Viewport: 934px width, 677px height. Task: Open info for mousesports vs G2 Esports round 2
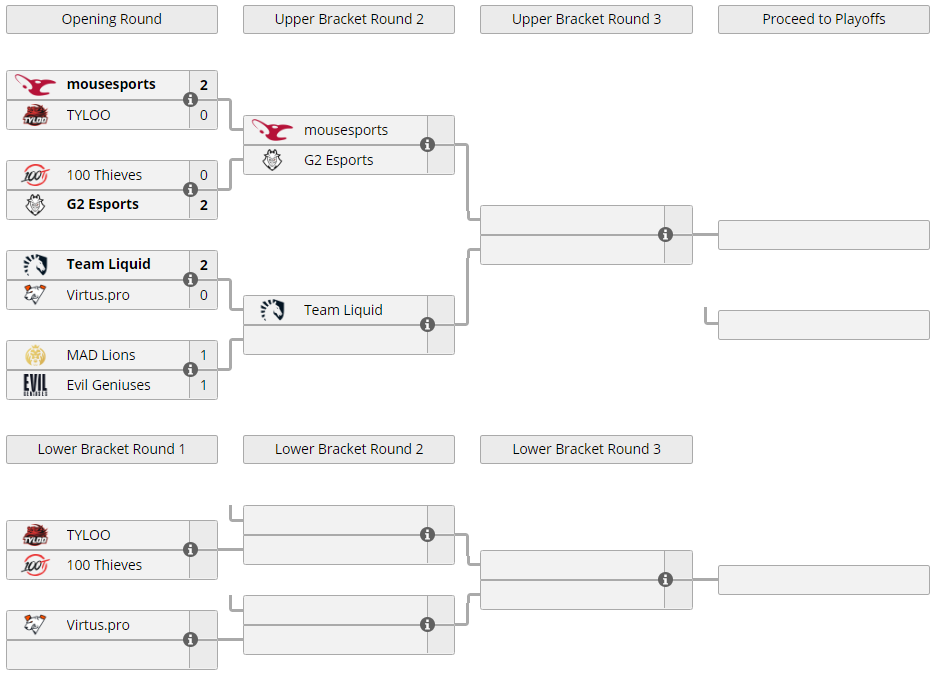click(x=427, y=144)
